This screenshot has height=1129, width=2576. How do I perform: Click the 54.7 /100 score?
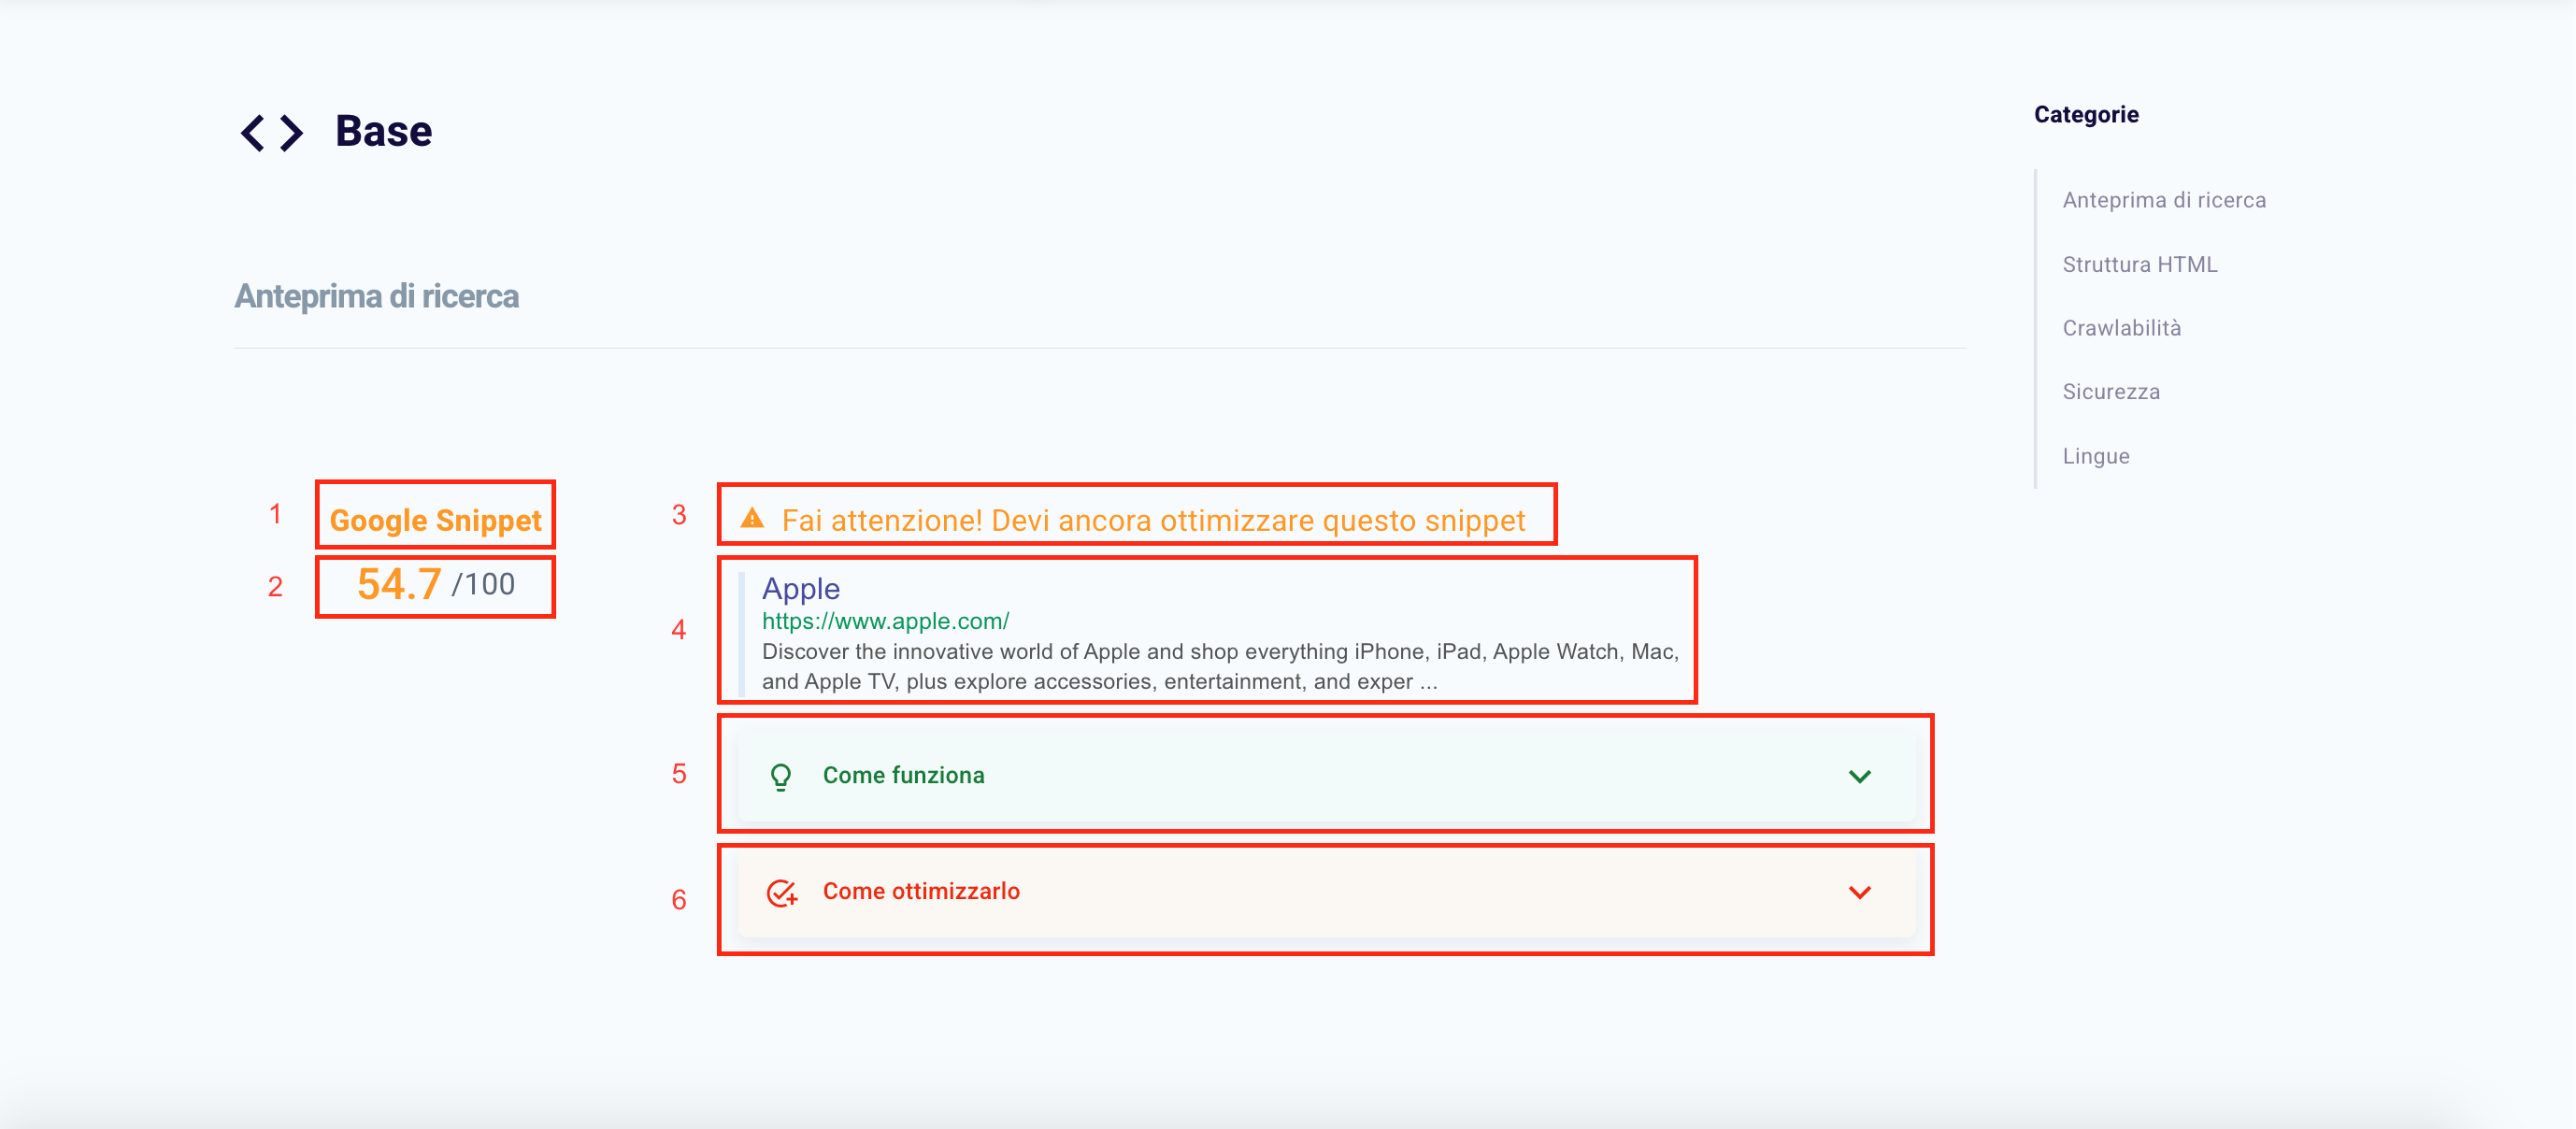tap(436, 584)
